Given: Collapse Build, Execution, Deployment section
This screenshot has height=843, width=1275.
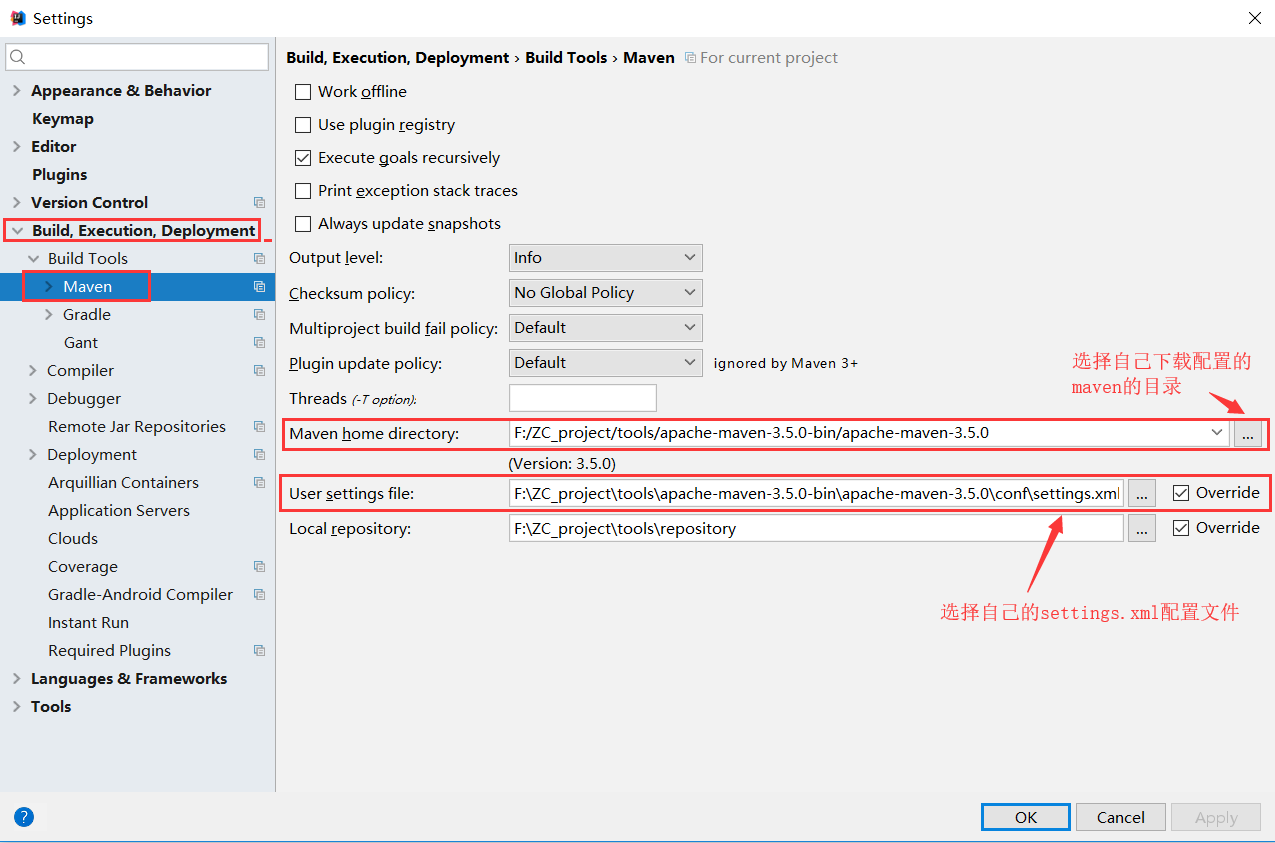Looking at the screenshot, I should 16,230.
